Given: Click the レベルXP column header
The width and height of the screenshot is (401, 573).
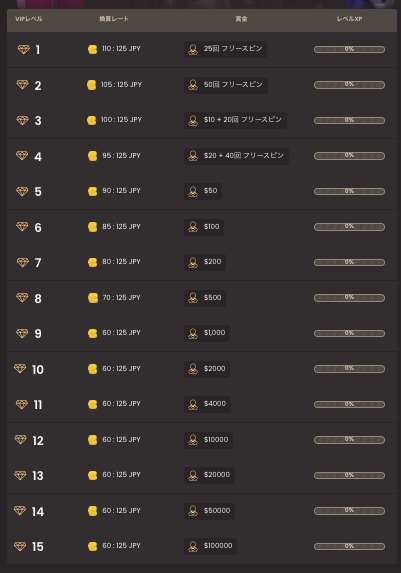Looking at the screenshot, I should tap(349, 19).
